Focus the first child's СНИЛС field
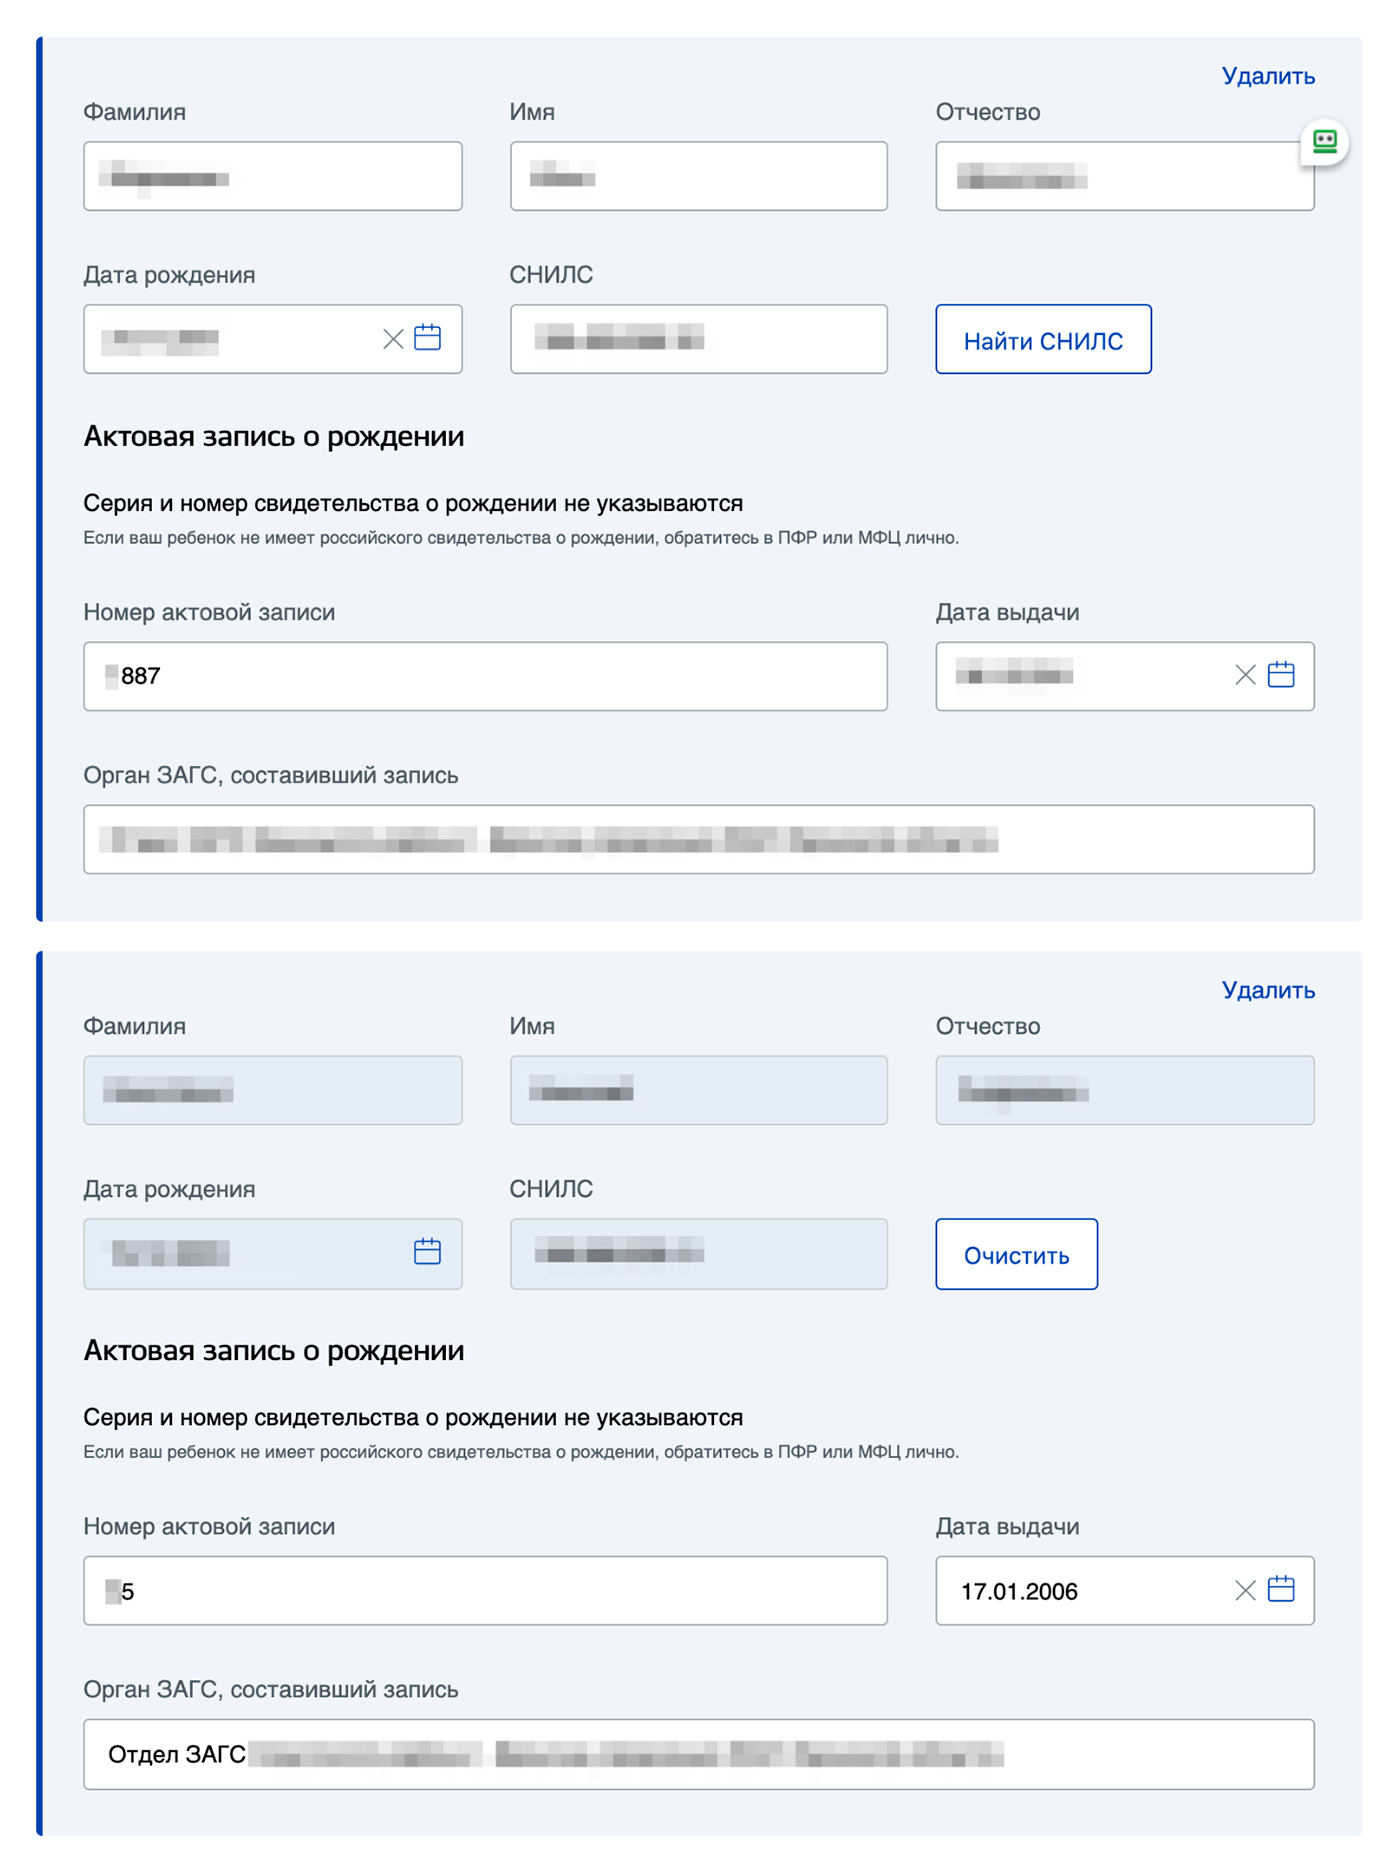This screenshot has height=1875, width=1400. pyautogui.click(x=698, y=339)
